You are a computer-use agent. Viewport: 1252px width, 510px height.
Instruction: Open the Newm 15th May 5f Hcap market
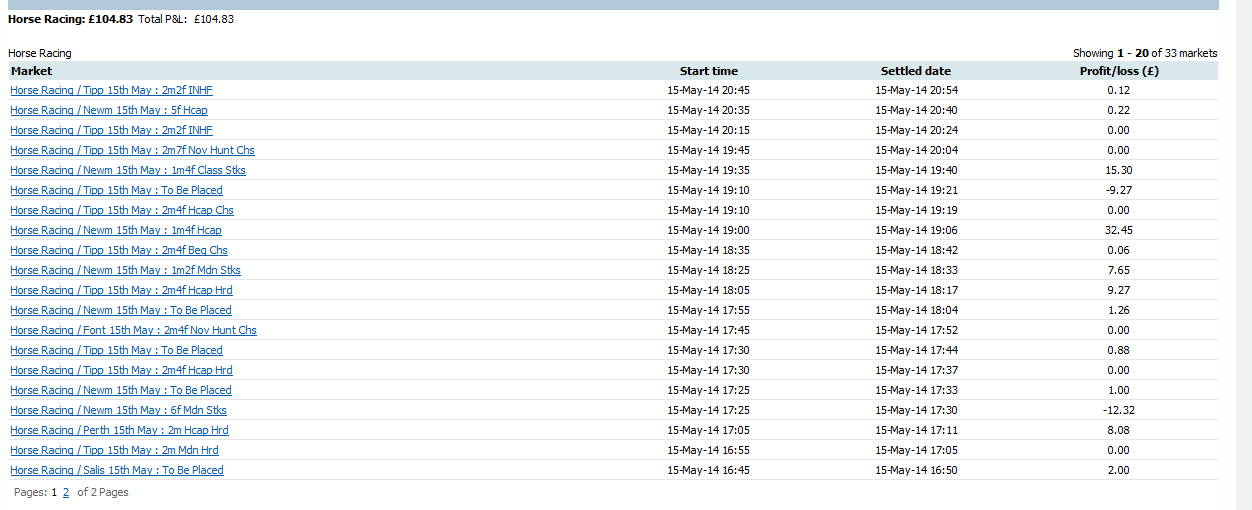coord(109,110)
